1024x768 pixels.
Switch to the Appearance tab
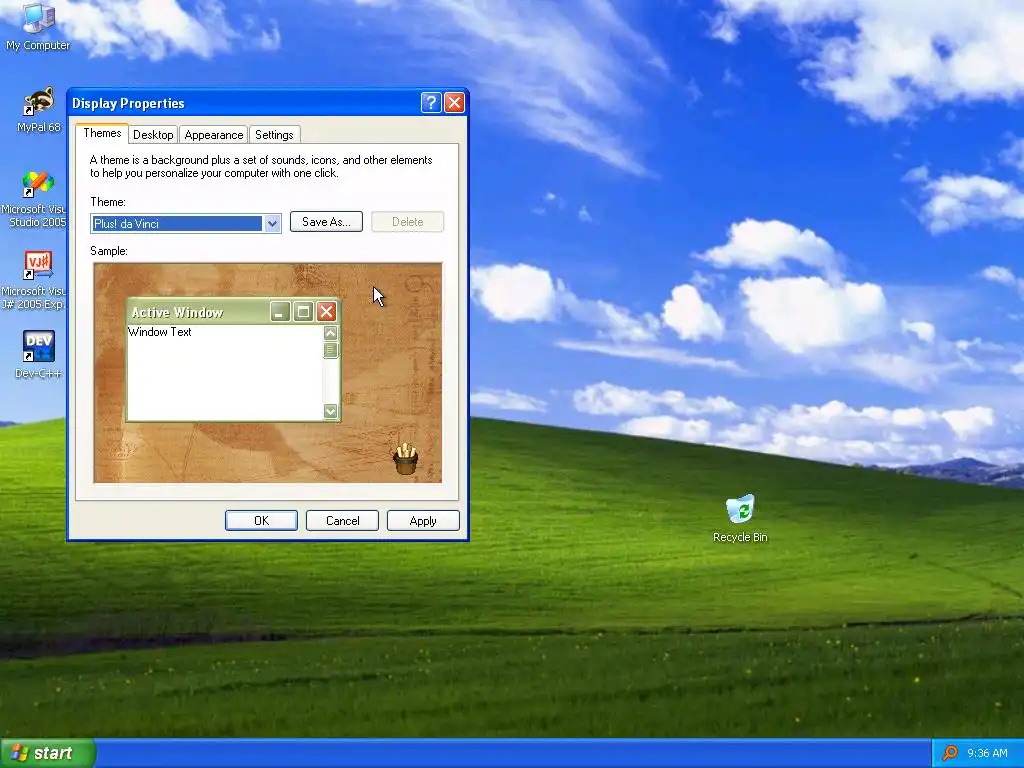click(214, 135)
